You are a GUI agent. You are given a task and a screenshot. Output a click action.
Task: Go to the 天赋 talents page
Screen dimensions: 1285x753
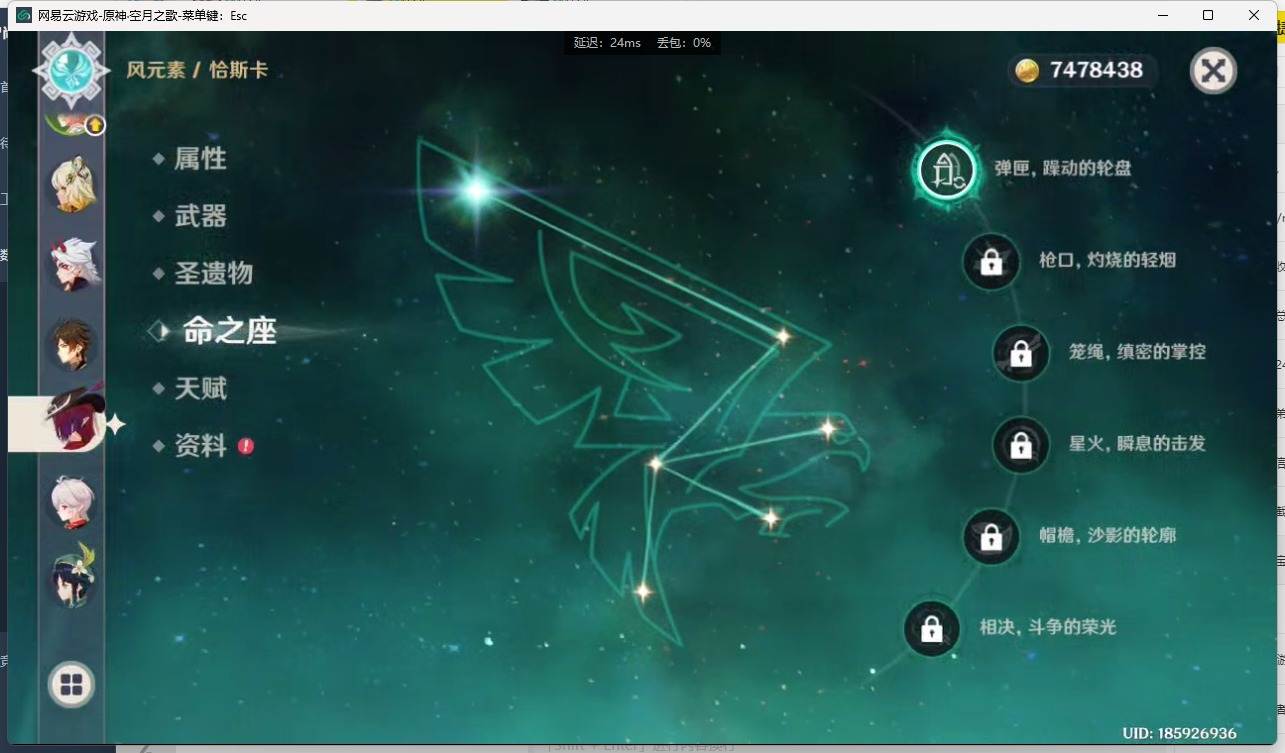[200, 388]
